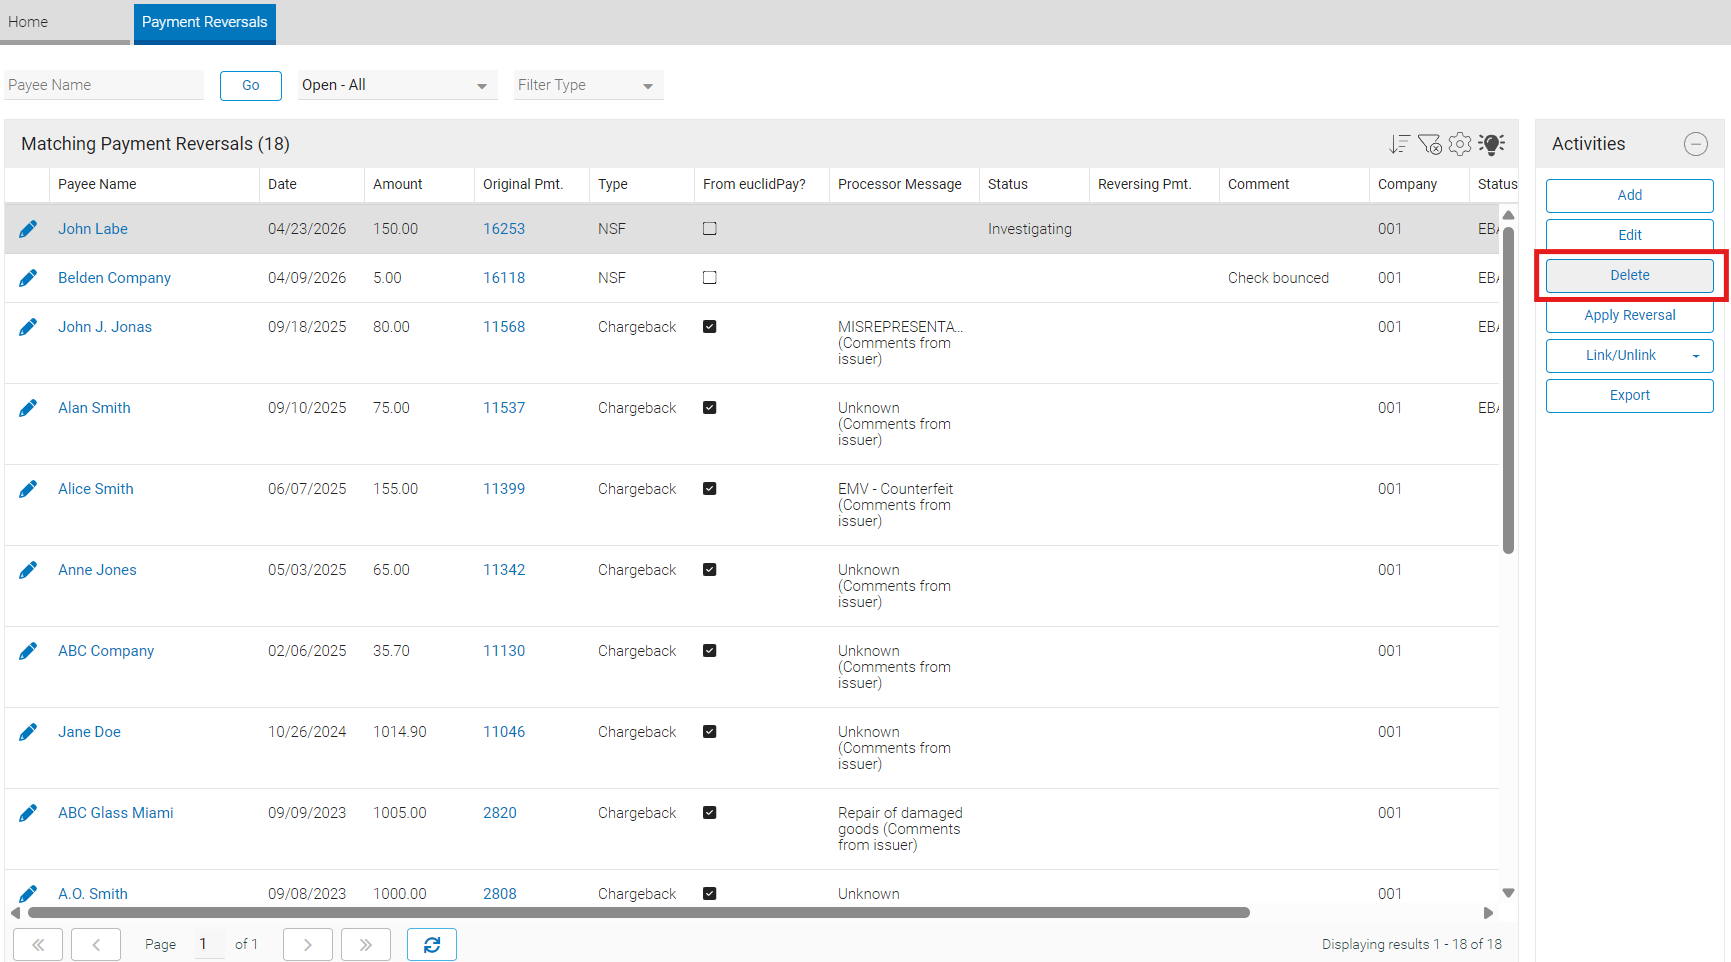This screenshot has width=1731, height=962.
Task: Focus the Payee Name search field
Action: coord(104,85)
